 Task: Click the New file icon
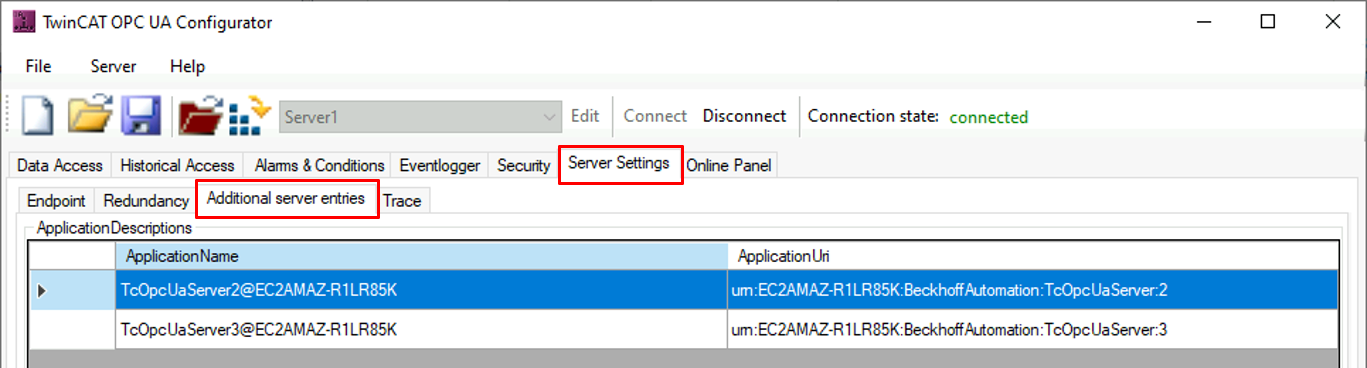(37, 115)
